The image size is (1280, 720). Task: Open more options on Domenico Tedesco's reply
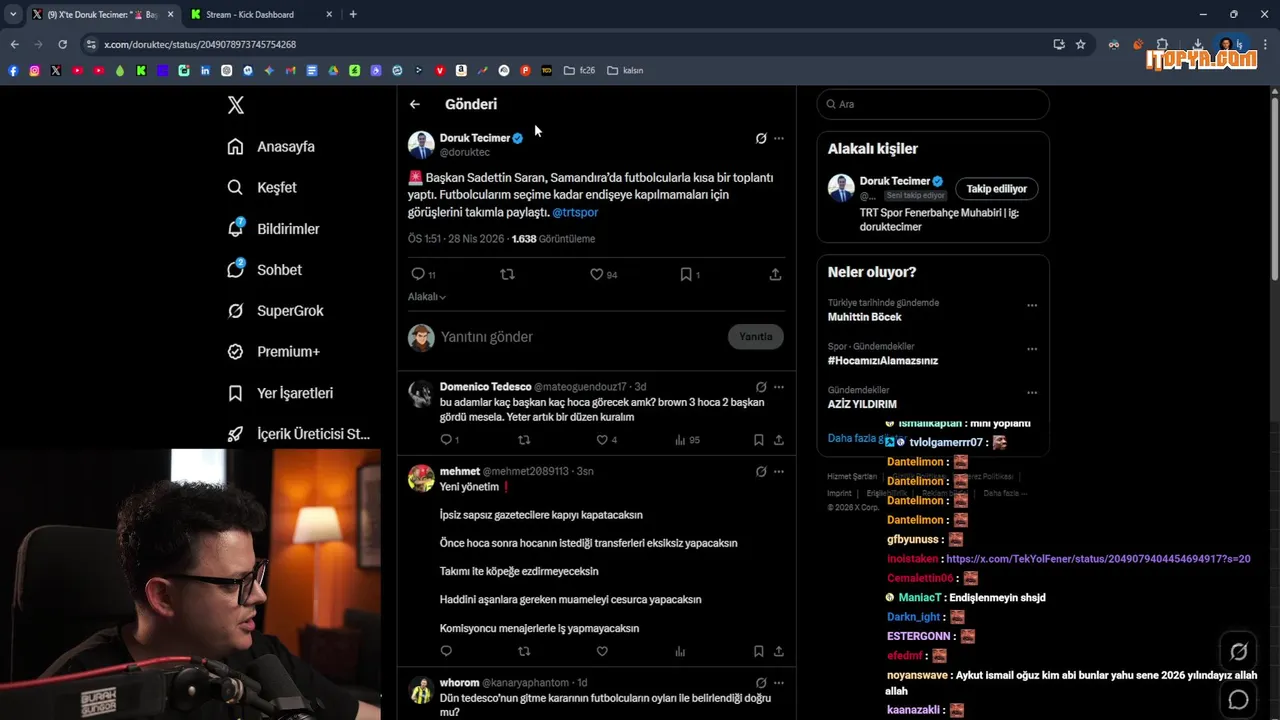(x=779, y=387)
